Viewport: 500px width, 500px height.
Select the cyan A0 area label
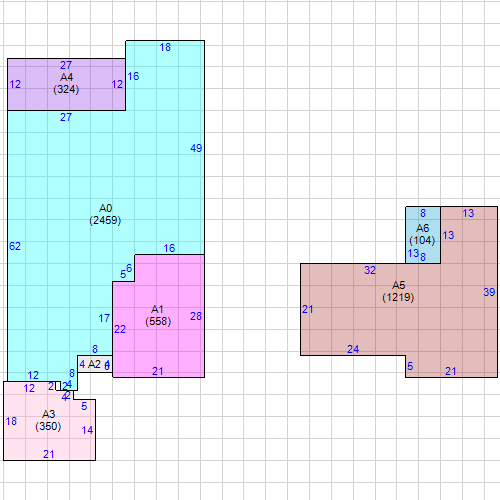tap(105, 208)
